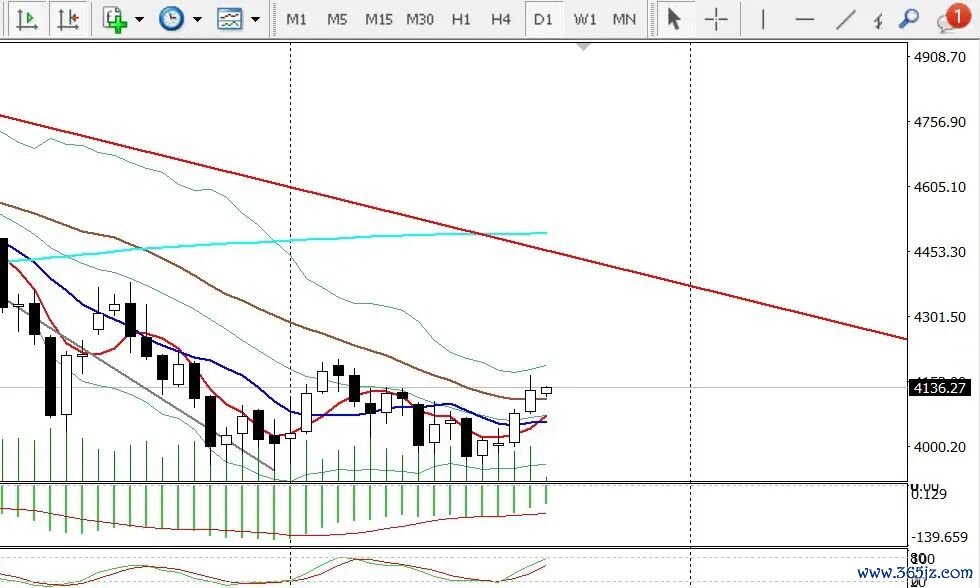
Task: Open the magnifier Search icon
Action: coord(909,19)
